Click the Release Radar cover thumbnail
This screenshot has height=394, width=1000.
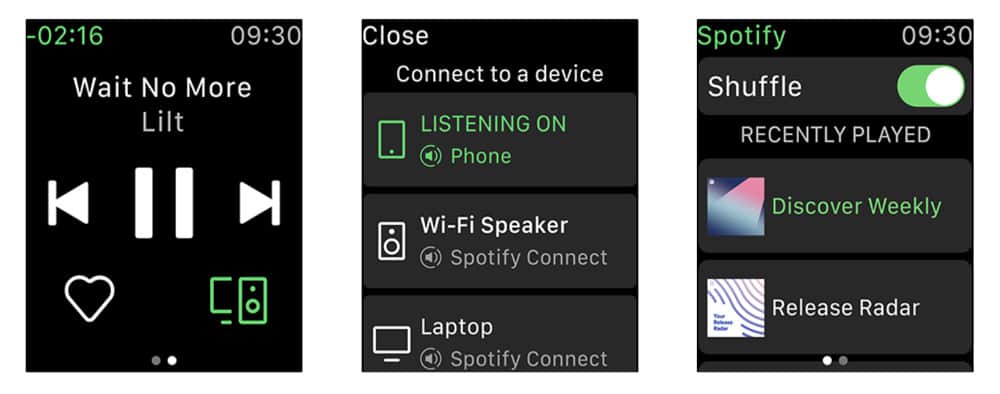pyautogui.click(x=736, y=308)
